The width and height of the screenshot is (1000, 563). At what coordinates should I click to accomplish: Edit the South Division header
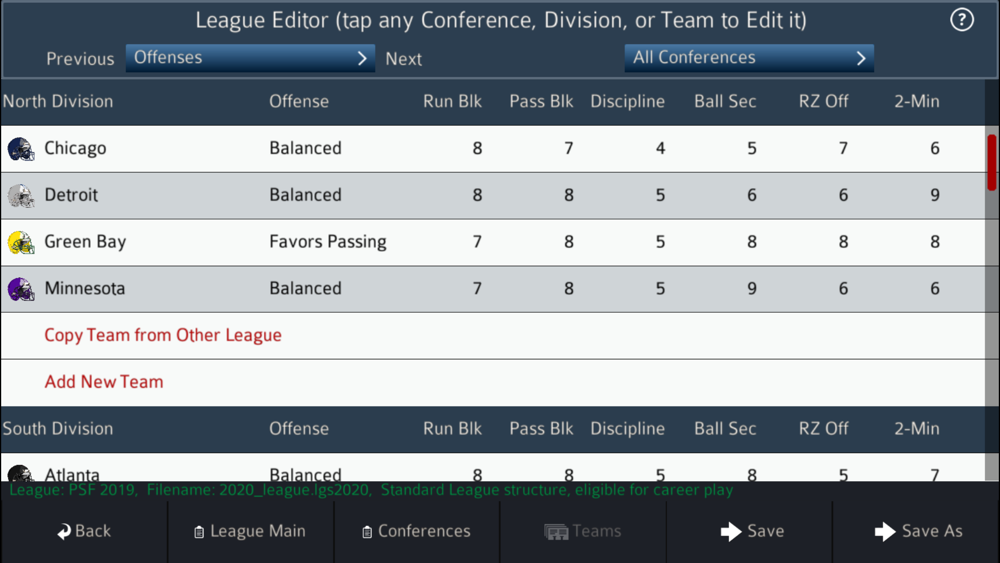[x=58, y=429]
